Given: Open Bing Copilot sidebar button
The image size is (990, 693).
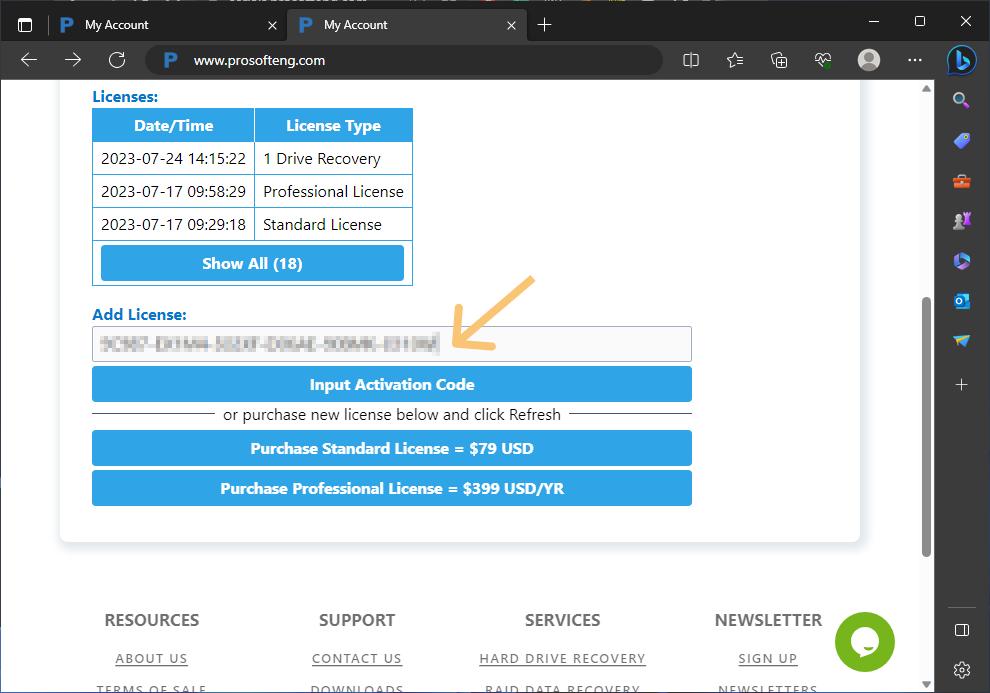Looking at the screenshot, I should pyautogui.click(x=961, y=60).
